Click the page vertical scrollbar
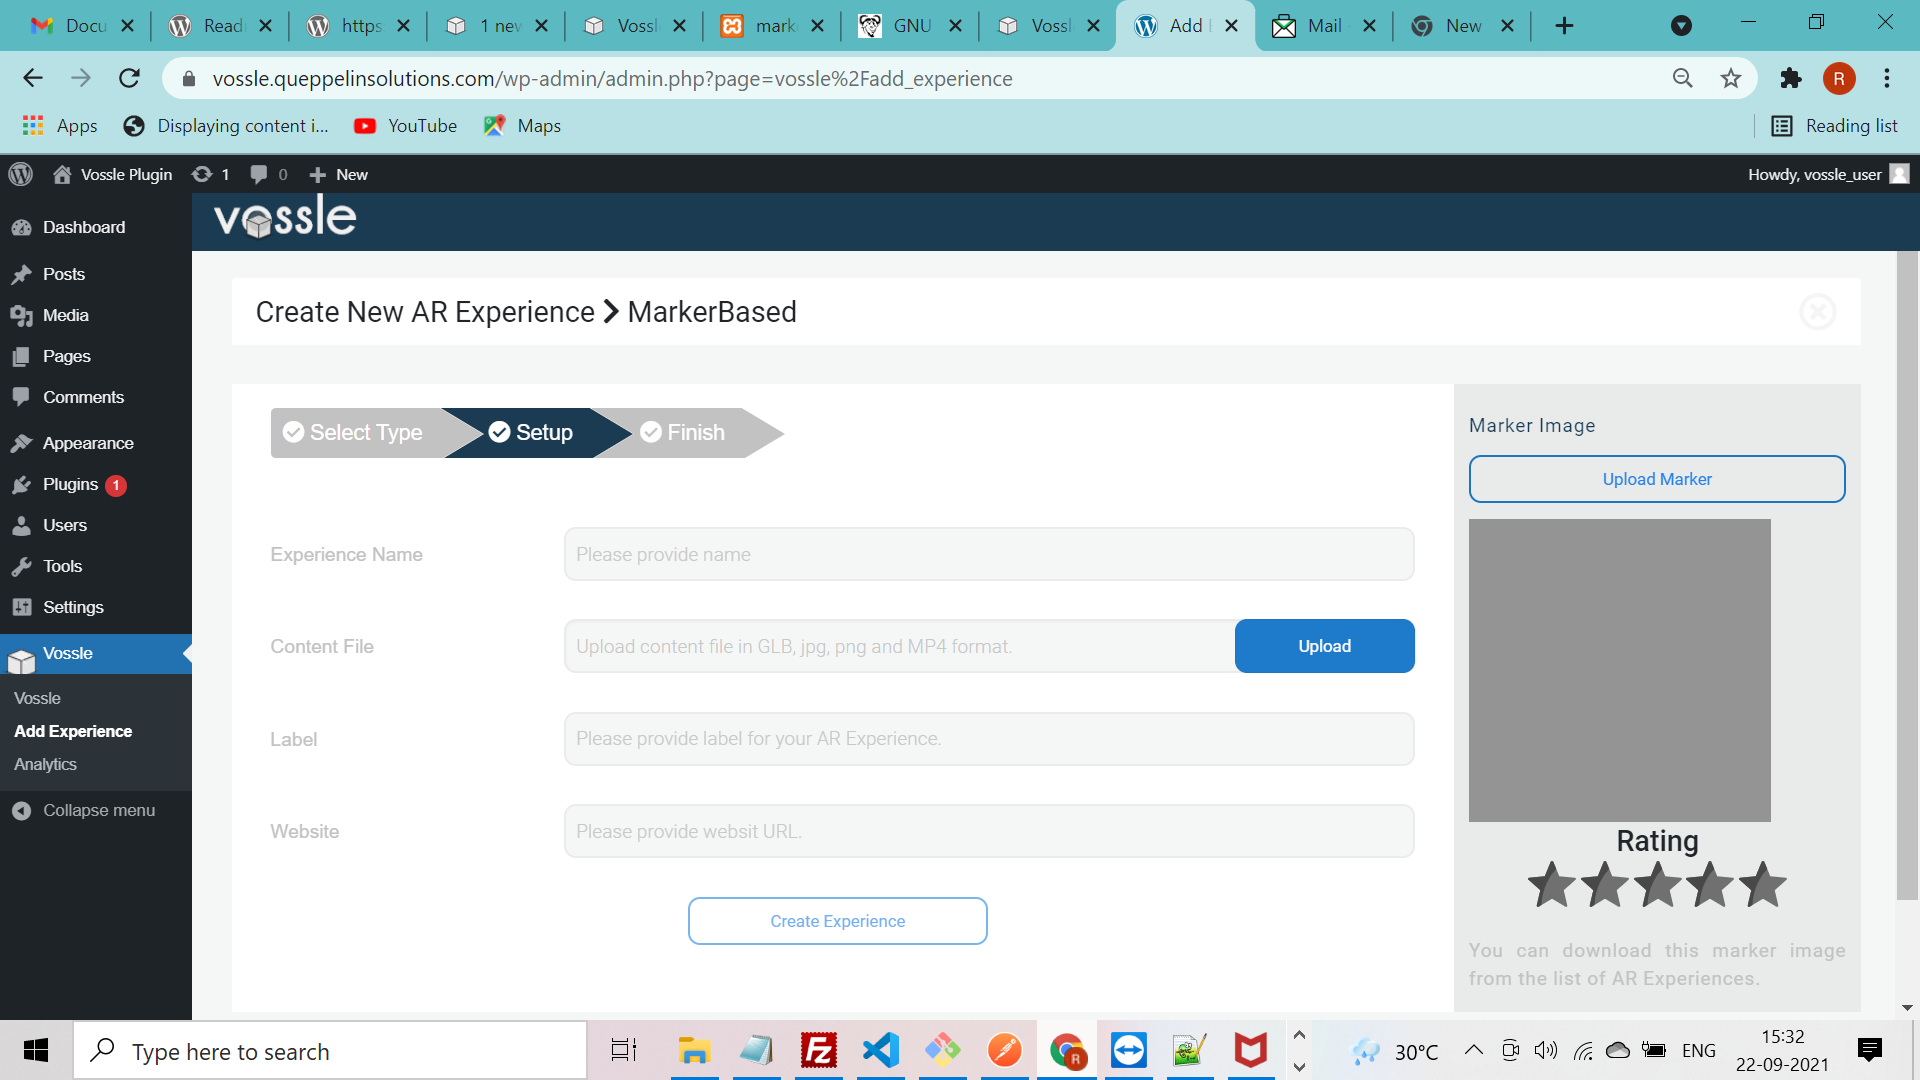Image resolution: width=1920 pixels, height=1080 pixels. (1907, 575)
